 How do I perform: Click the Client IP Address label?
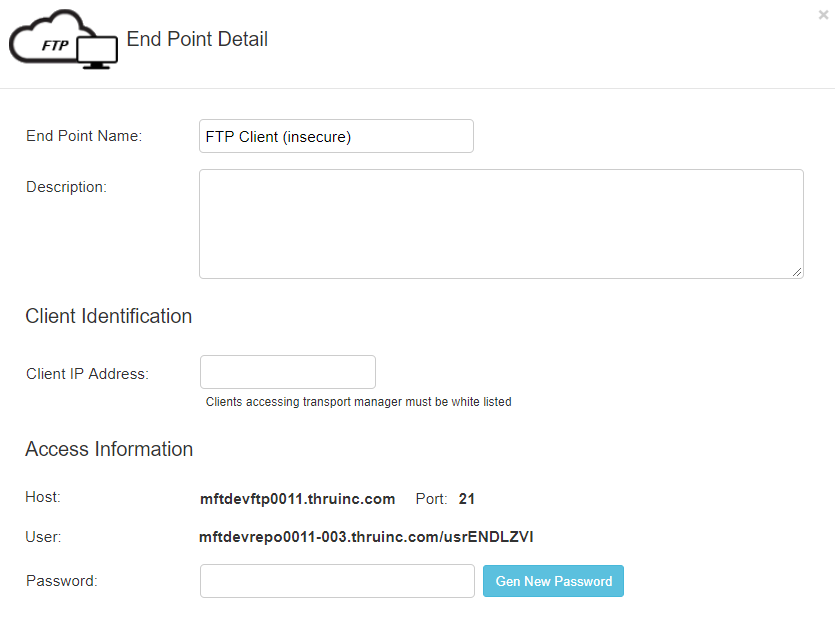[x=87, y=374]
